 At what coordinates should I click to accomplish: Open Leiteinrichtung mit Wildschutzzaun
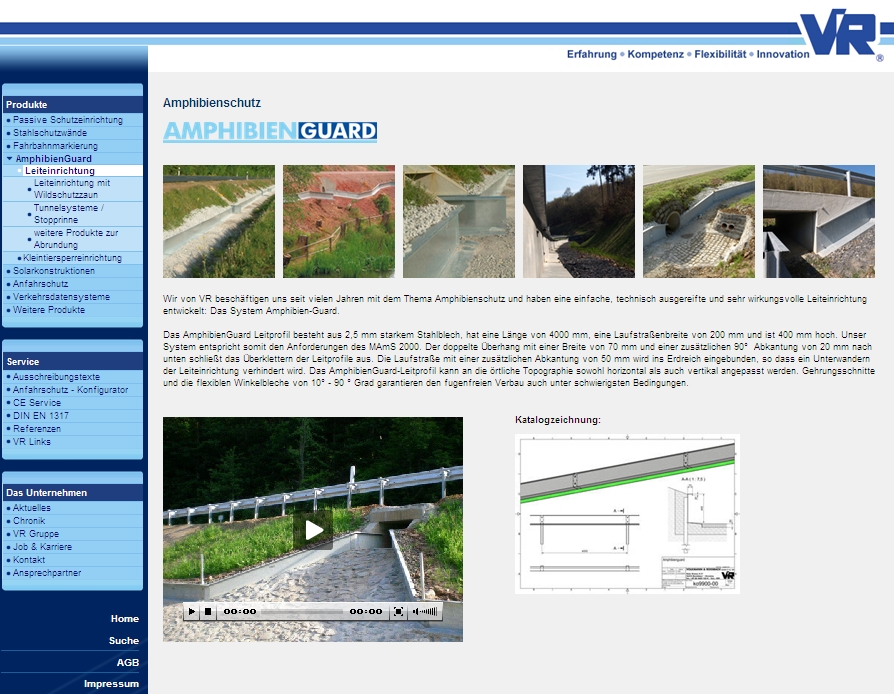[x=72, y=189]
